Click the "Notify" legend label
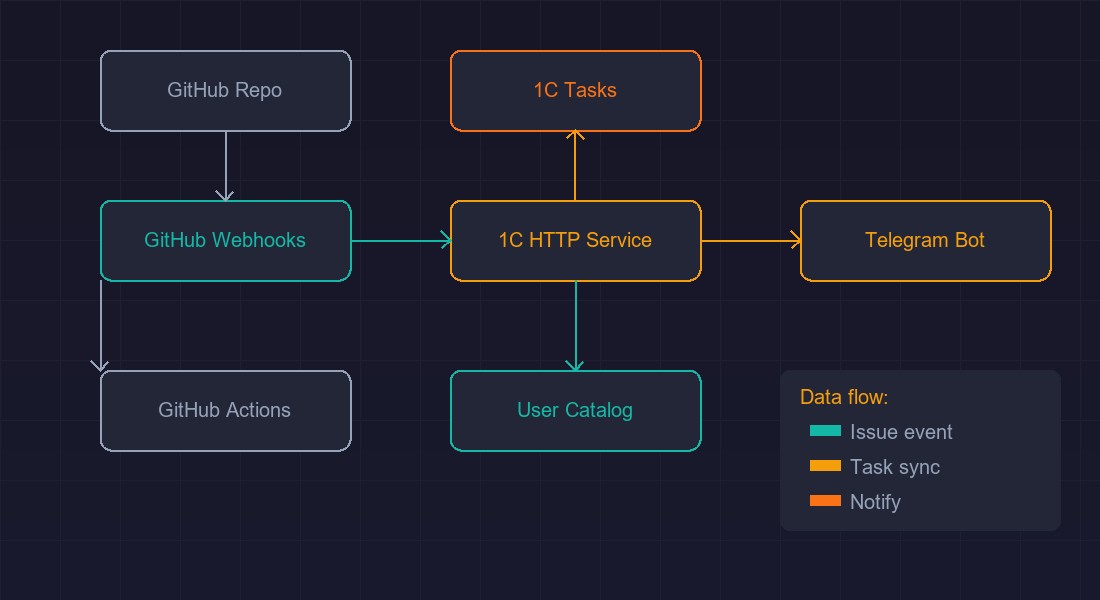1100x600 pixels. pyautogui.click(x=875, y=502)
